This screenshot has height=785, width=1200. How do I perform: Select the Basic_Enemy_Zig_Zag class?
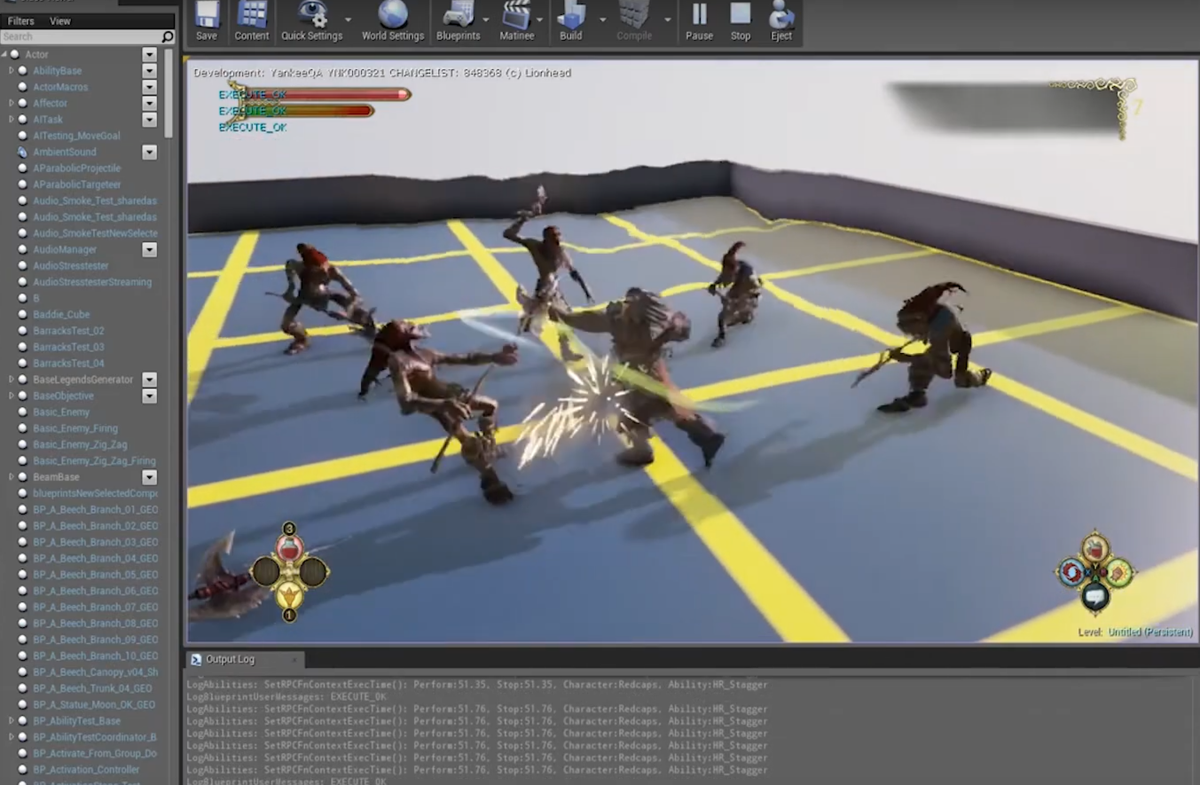(80, 444)
